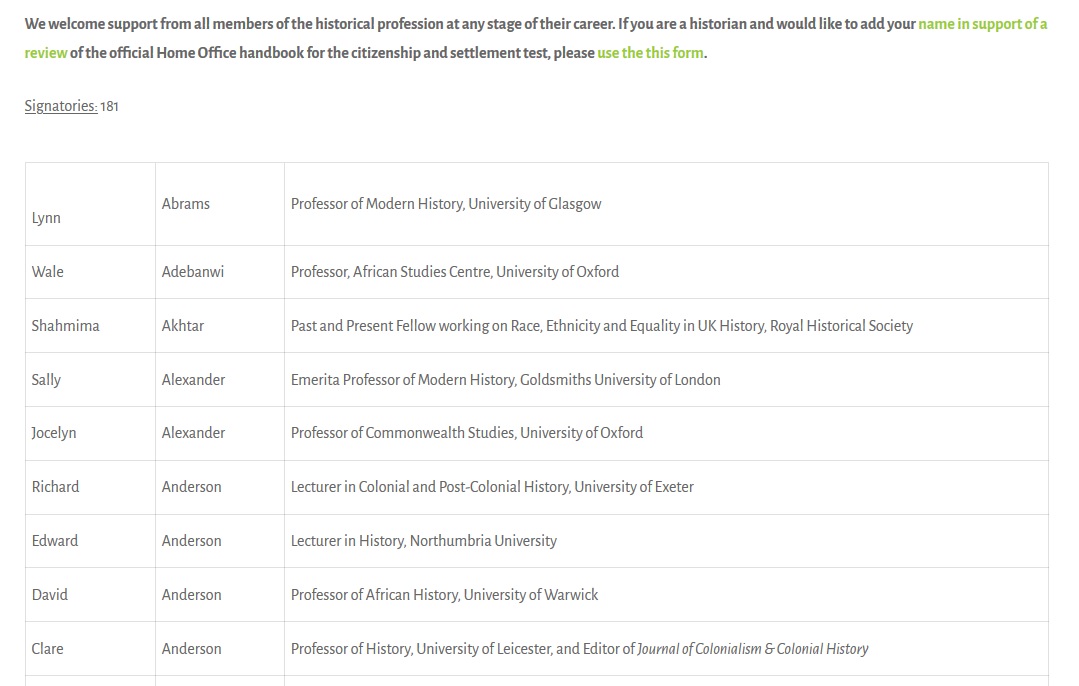Image resolution: width=1079 pixels, height=686 pixels.
Task: Select the surname "Abrams" in the table
Action: (x=186, y=204)
